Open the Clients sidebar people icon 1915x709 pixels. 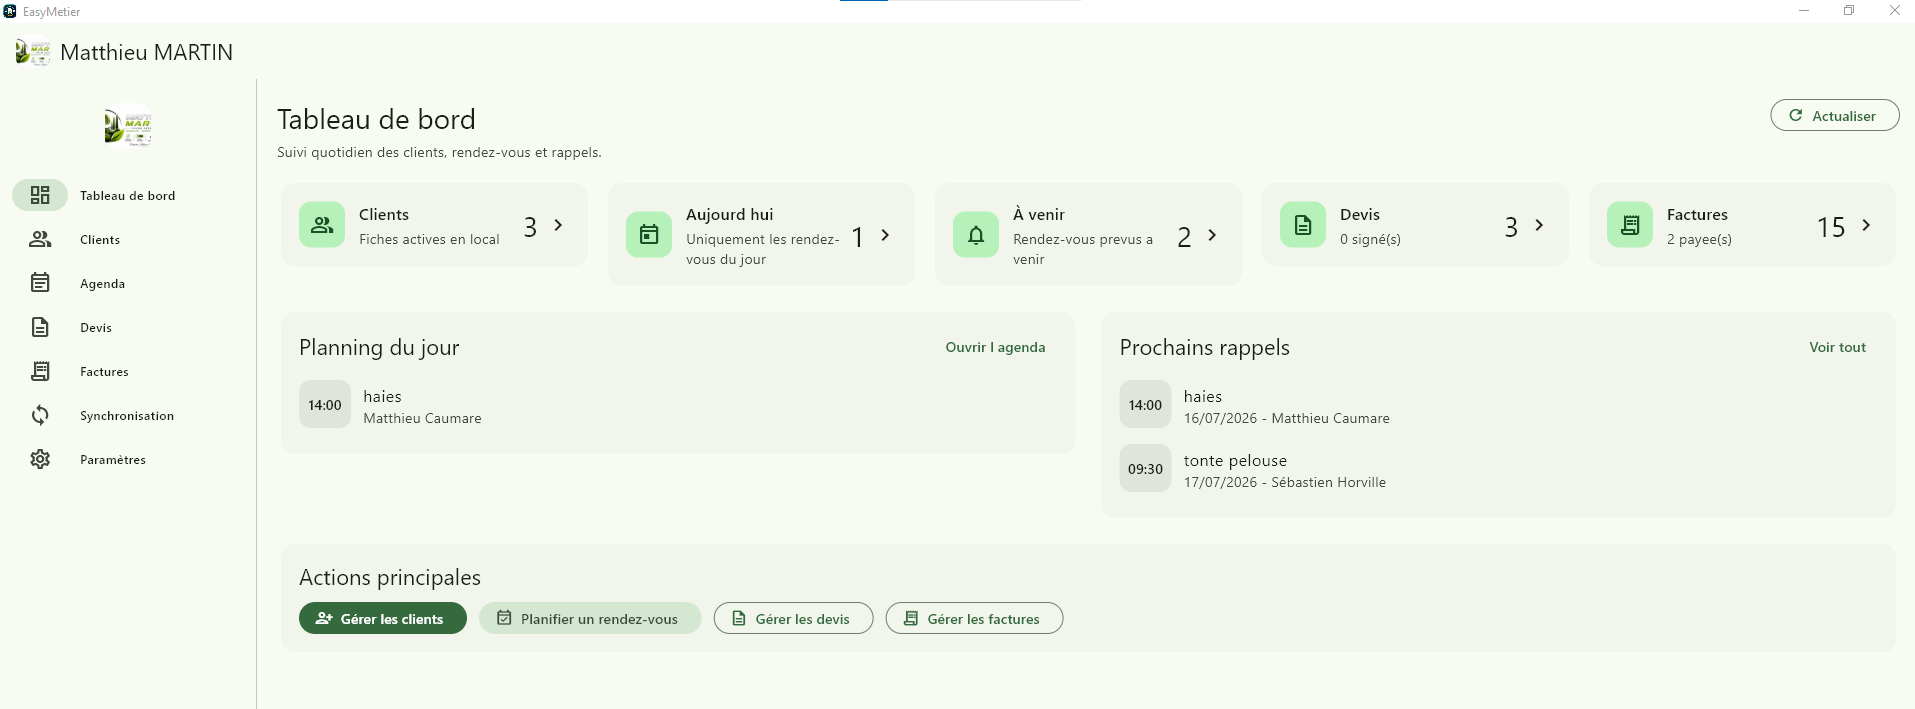tap(40, 239)
